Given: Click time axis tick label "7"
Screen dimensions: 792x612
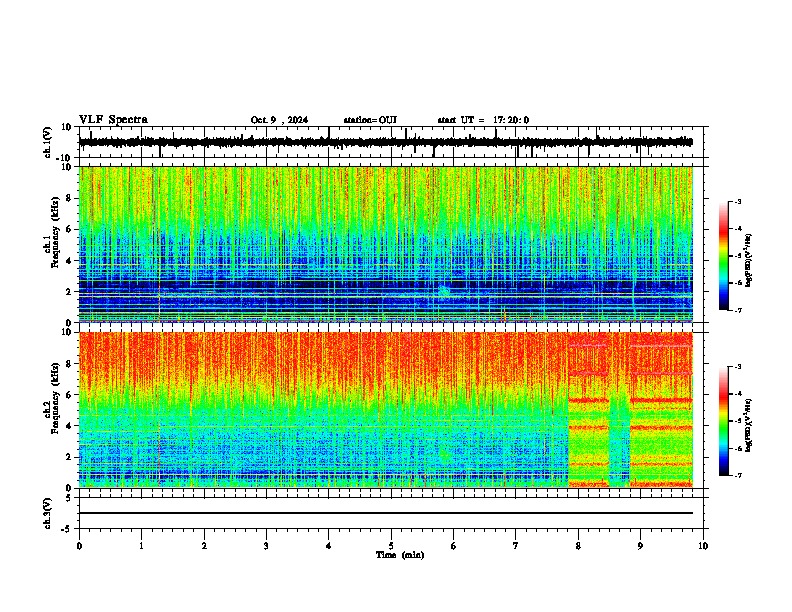Looking at the screenshot, I should click(516, 546).
